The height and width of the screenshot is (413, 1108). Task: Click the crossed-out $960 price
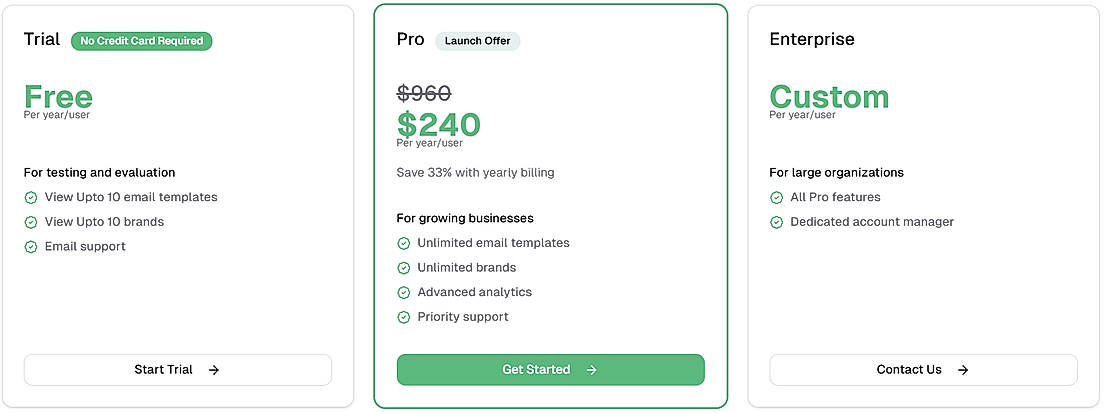pos(424,93)
